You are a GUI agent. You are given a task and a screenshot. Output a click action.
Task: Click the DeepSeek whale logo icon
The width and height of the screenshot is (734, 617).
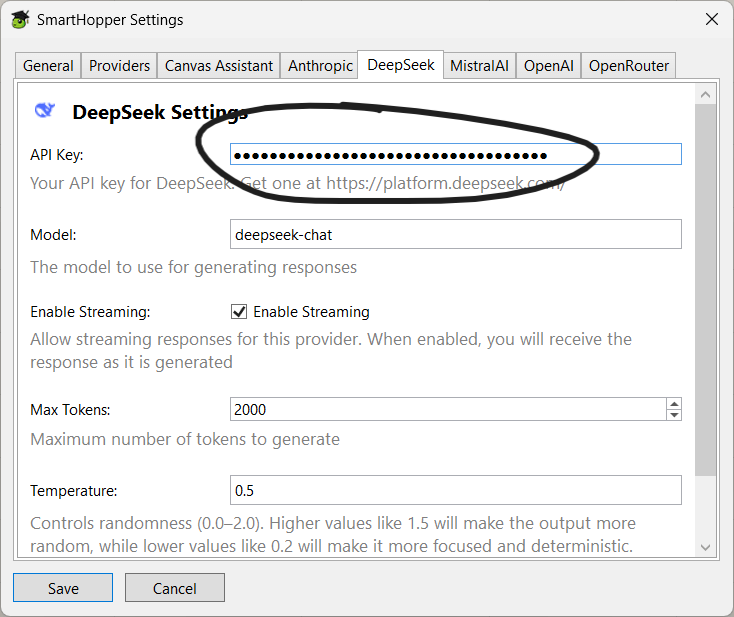pyautogui.click(x=45, y=110)
